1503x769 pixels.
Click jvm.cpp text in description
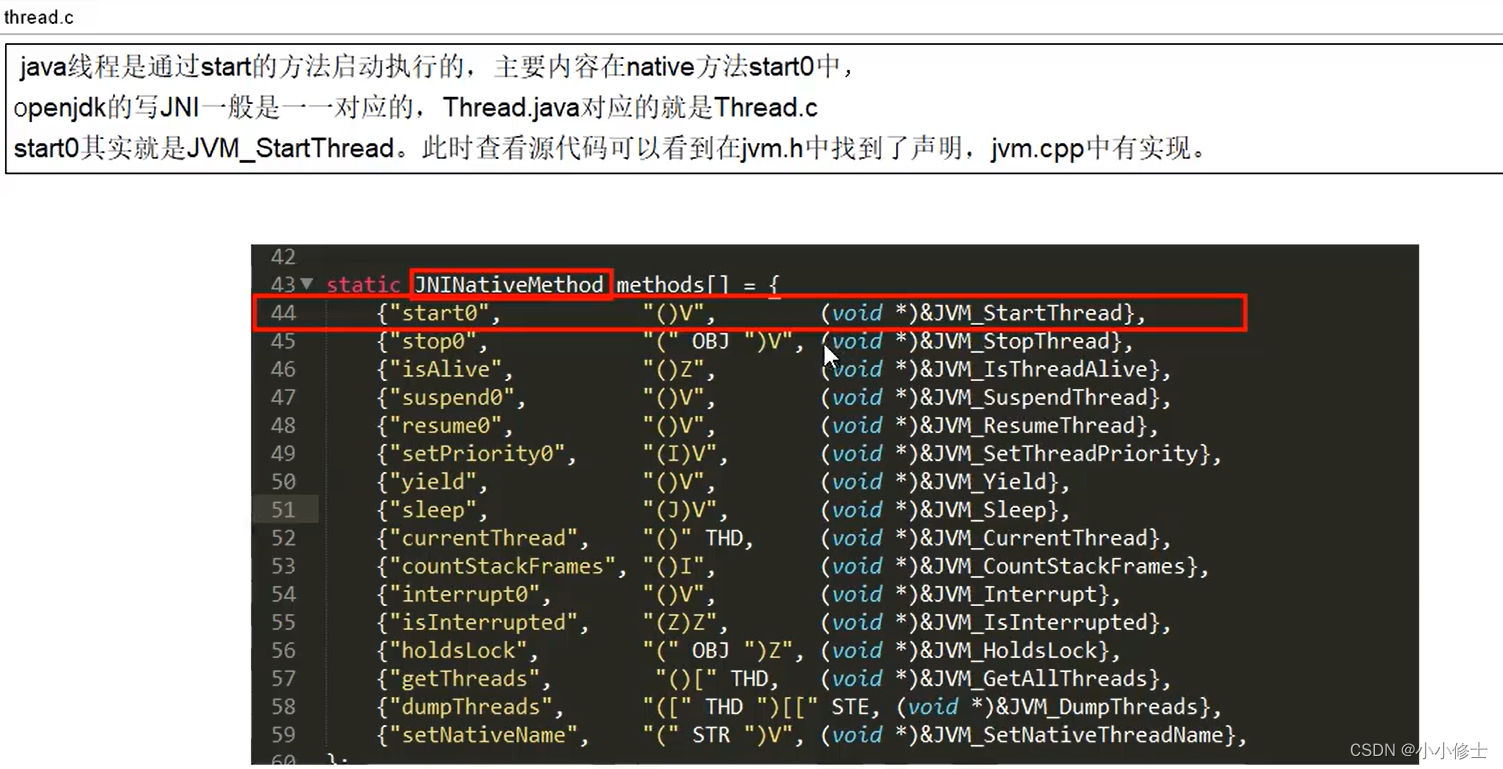(1037, 149)
